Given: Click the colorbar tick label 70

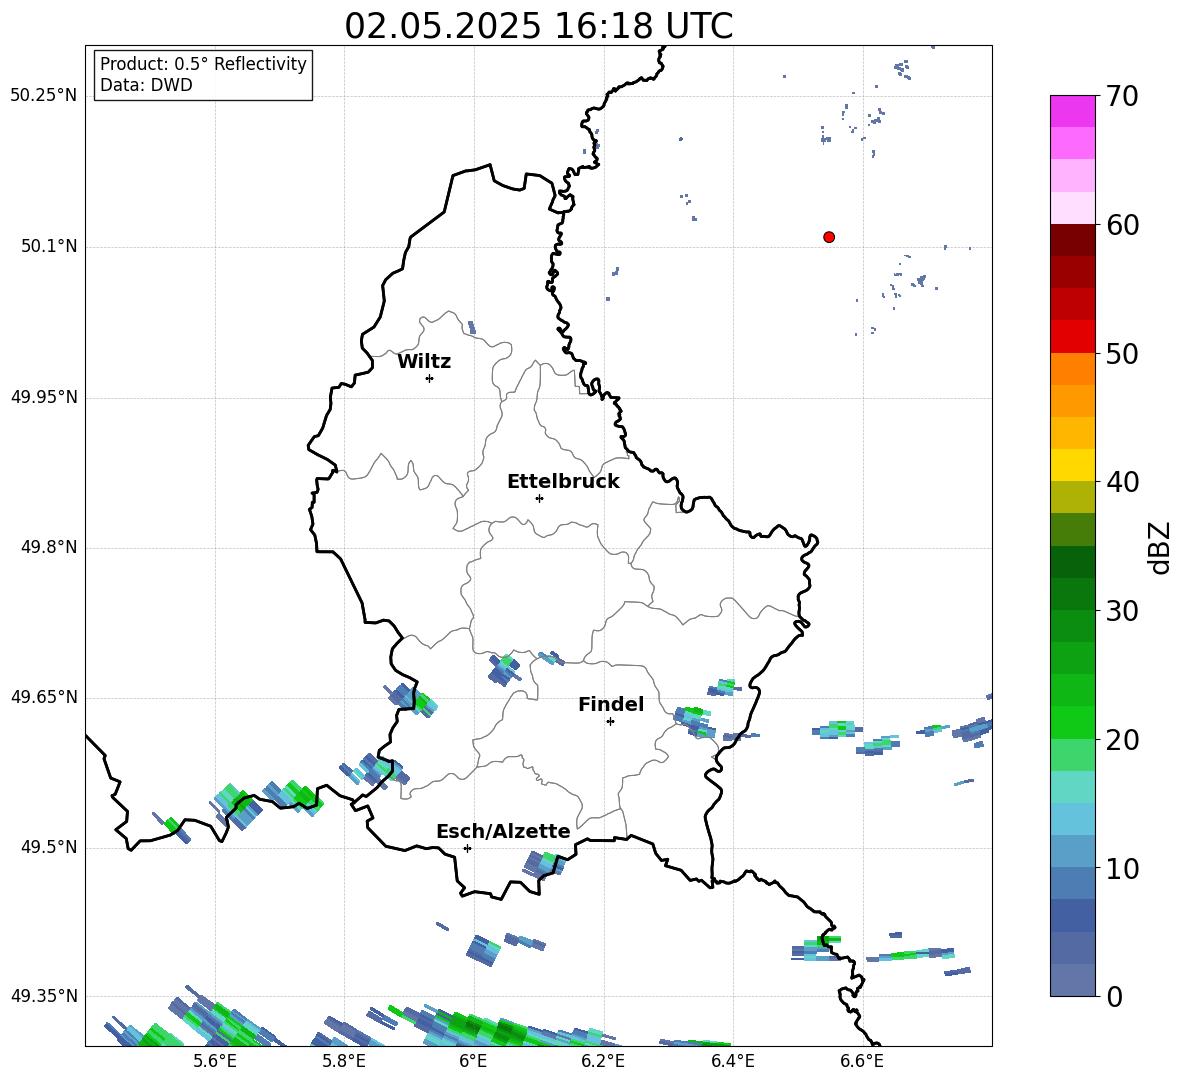Looking at the screenshot, I should [x=1122, y=96].
